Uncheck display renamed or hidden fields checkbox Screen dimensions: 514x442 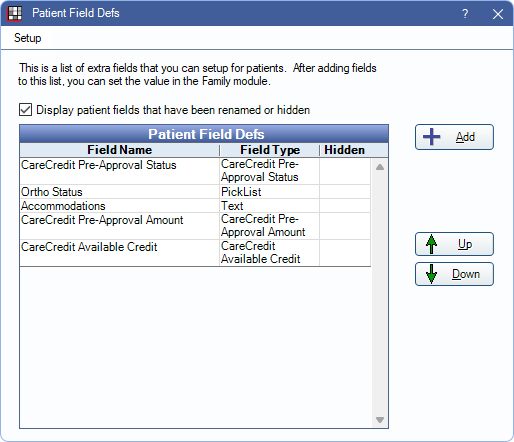(25, 110)
